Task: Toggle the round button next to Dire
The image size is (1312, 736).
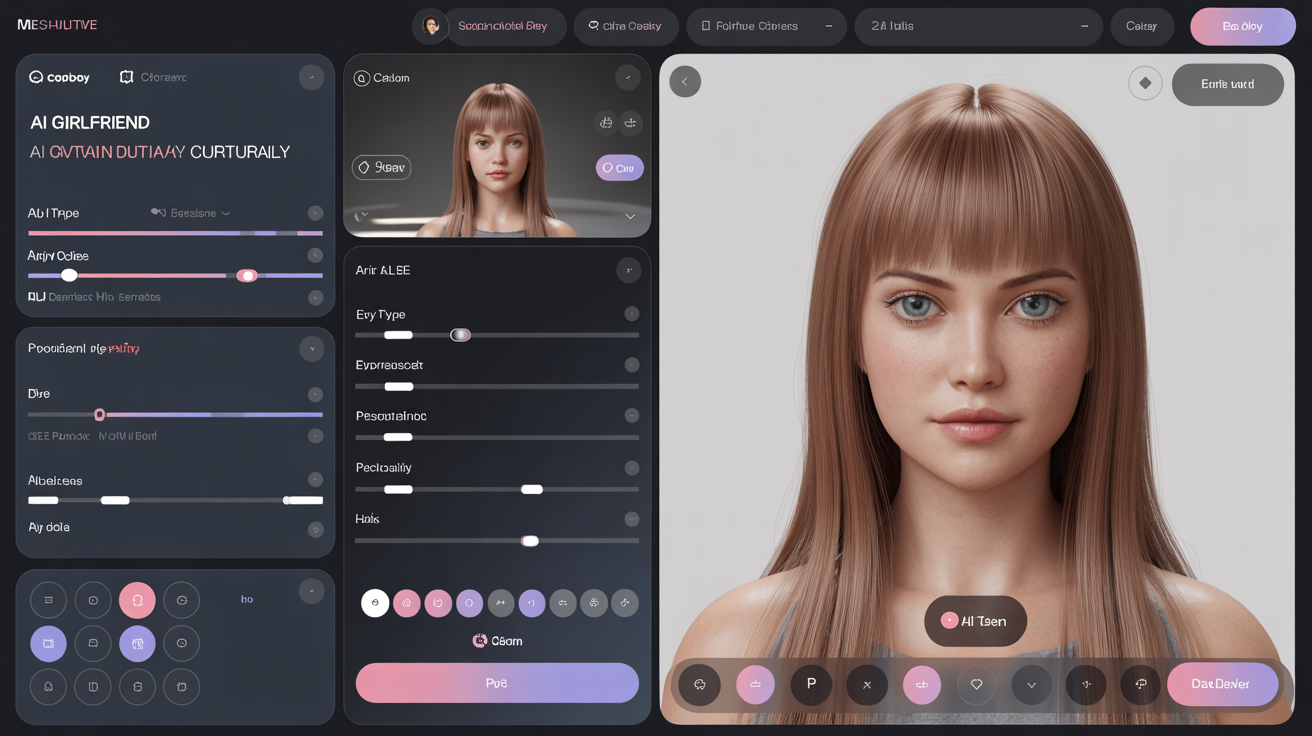Action: (x=315, y=394)
